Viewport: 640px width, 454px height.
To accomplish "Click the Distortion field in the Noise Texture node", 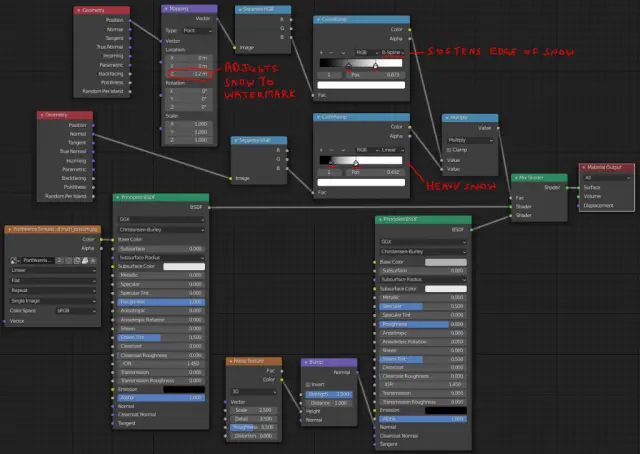I will click(x=253, y=436).
